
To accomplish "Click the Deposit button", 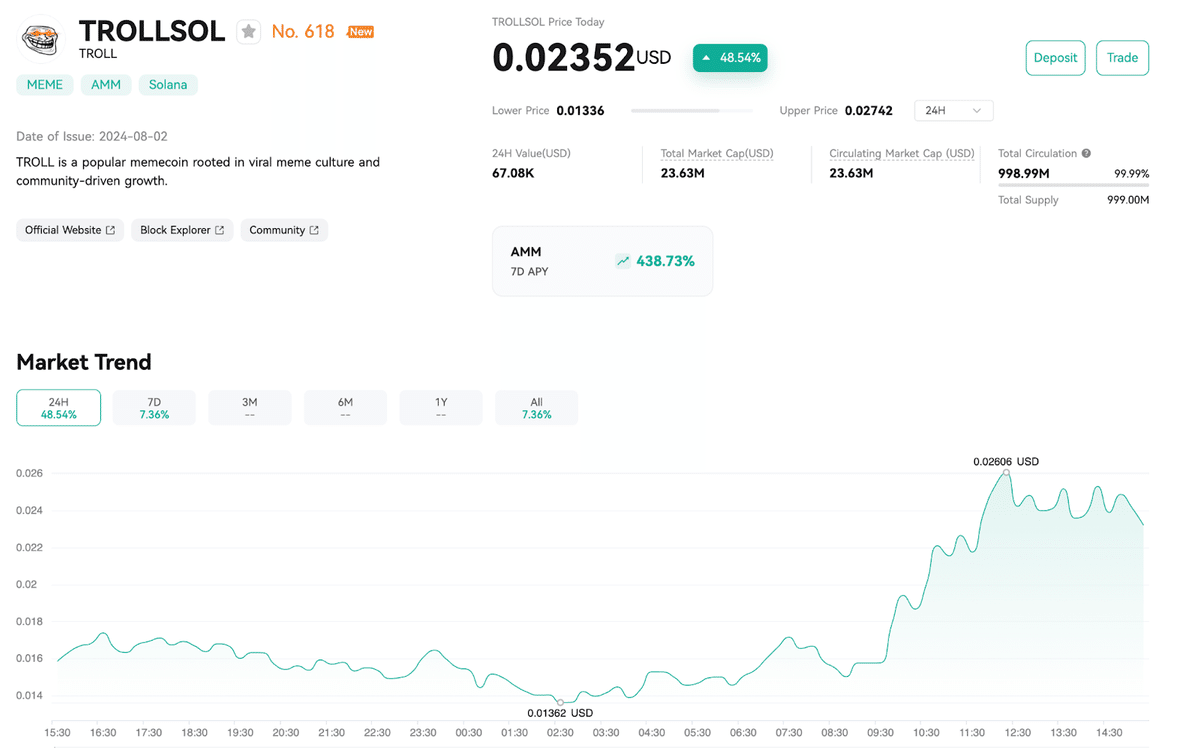I will (x=1055, y=58).
